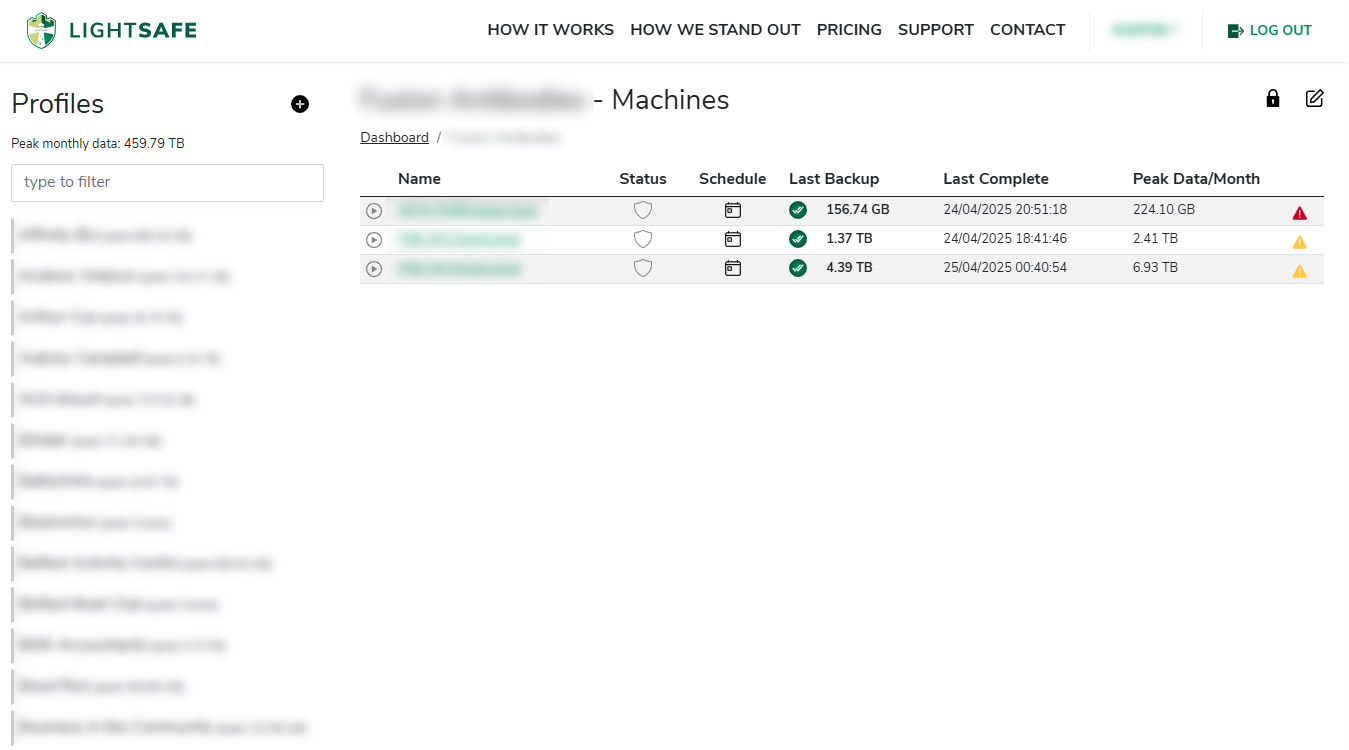Click the type to filter input field
The height and width of the screenshot is (750, 1349).
click(x=167, y=183)
